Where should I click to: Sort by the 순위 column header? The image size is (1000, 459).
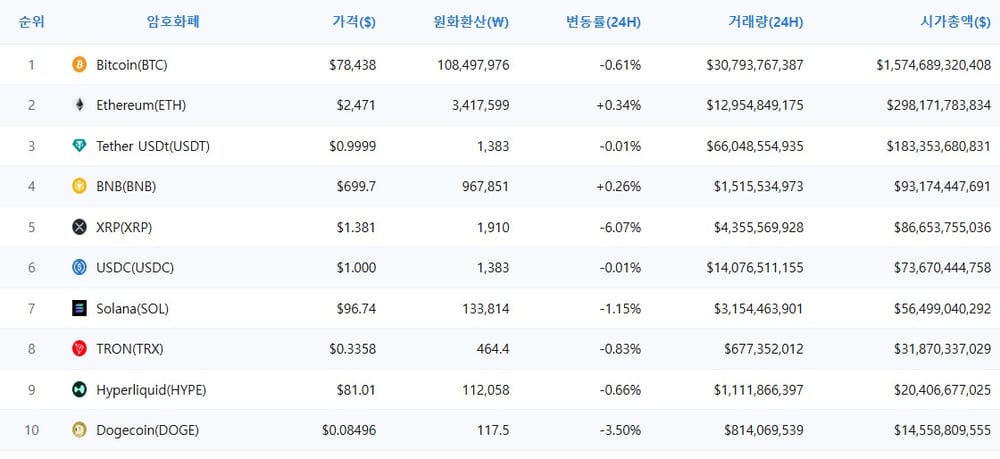(31, 22)
